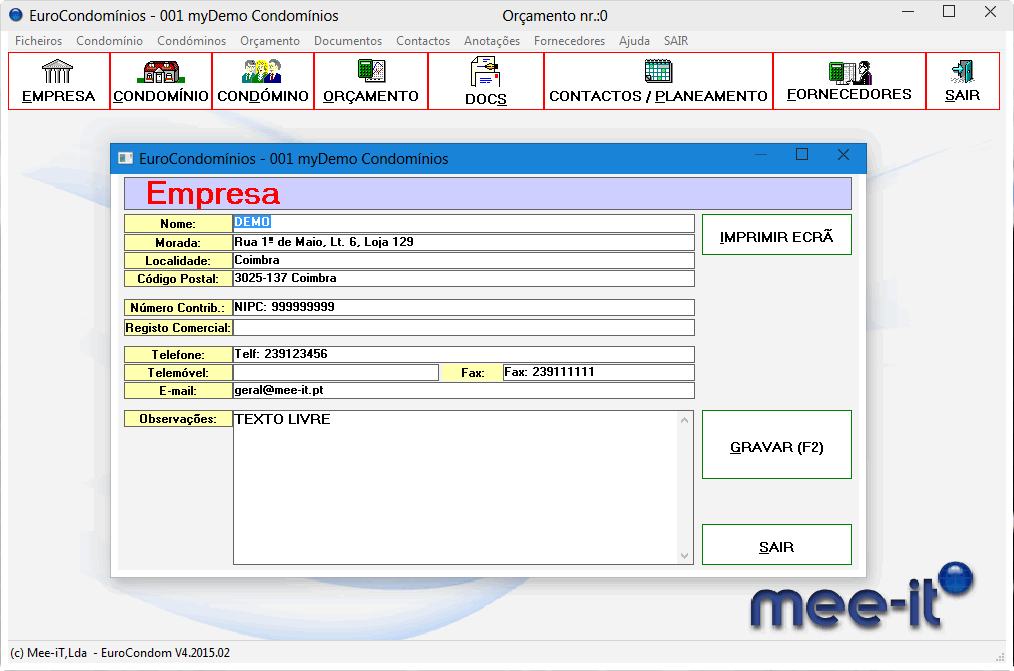The image size is (1014, 671).
Task: Click the Condomínio house icon
Action: tap(160, 72)
